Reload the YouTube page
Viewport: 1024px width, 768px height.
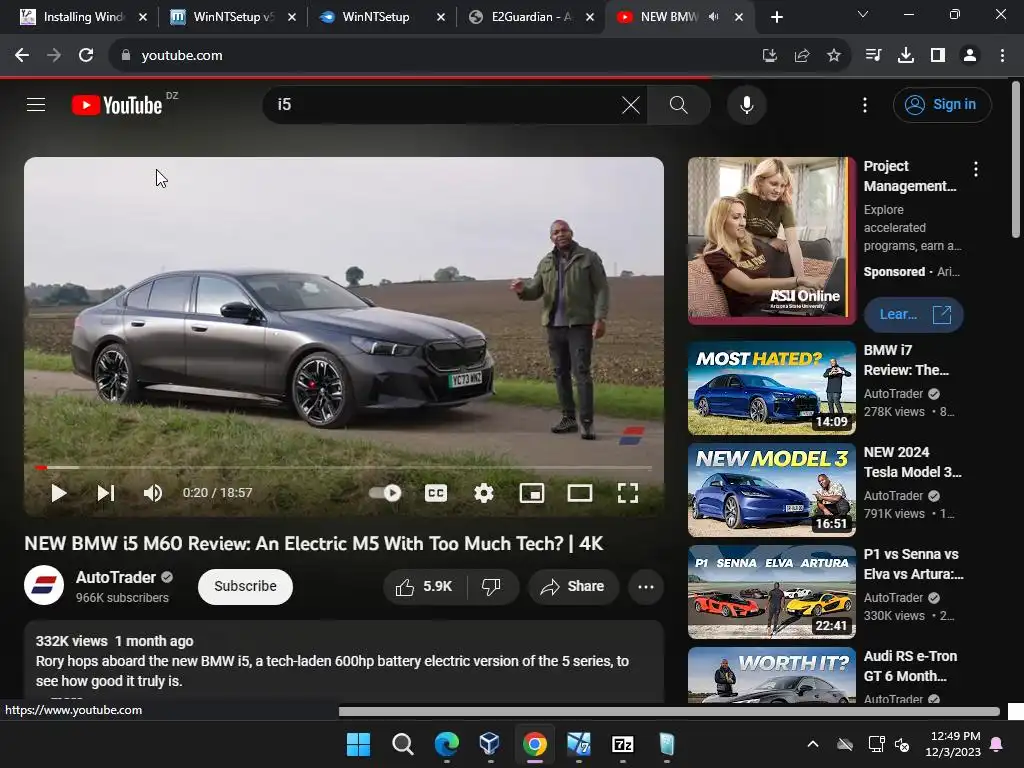point(86,56)
